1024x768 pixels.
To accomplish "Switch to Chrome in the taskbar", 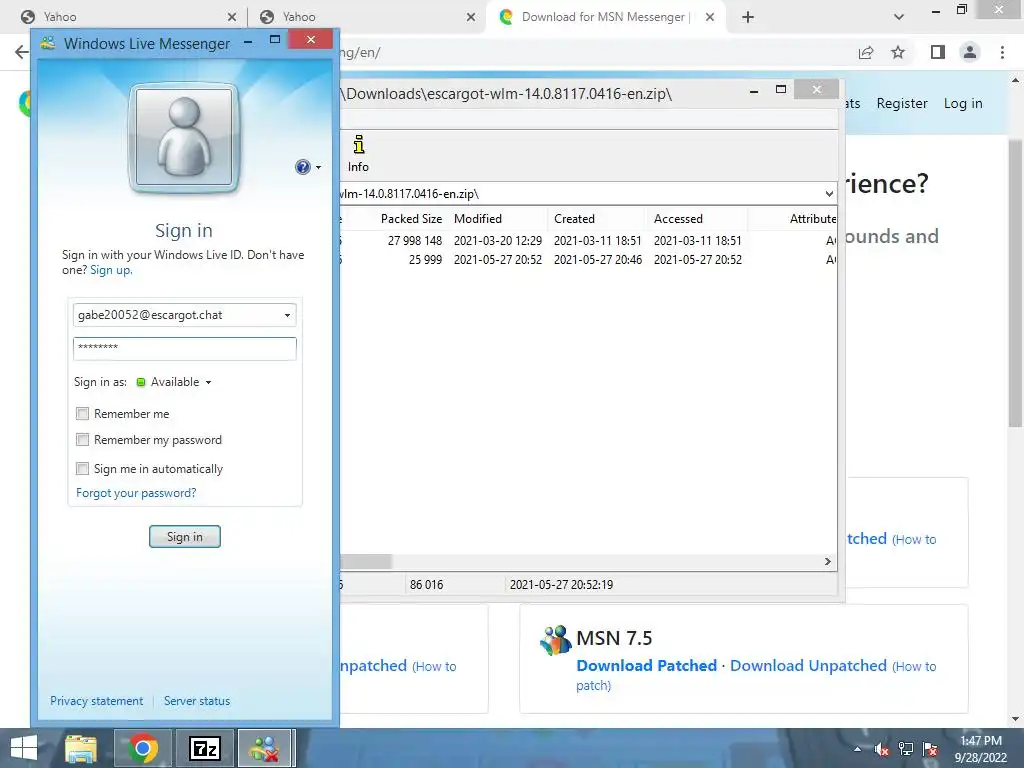I will pos(143,748).
